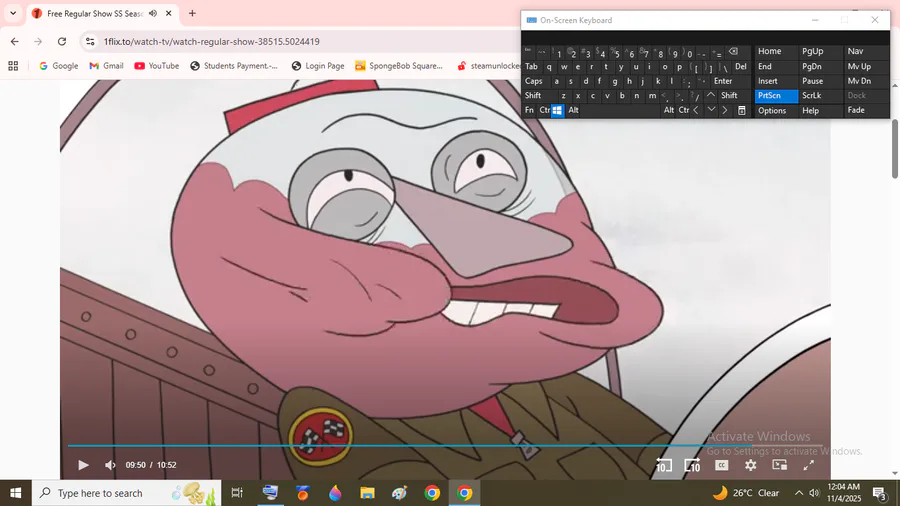Click the address bar URL
Viewport: 900px width, 506px height.
tap(211, 41)
